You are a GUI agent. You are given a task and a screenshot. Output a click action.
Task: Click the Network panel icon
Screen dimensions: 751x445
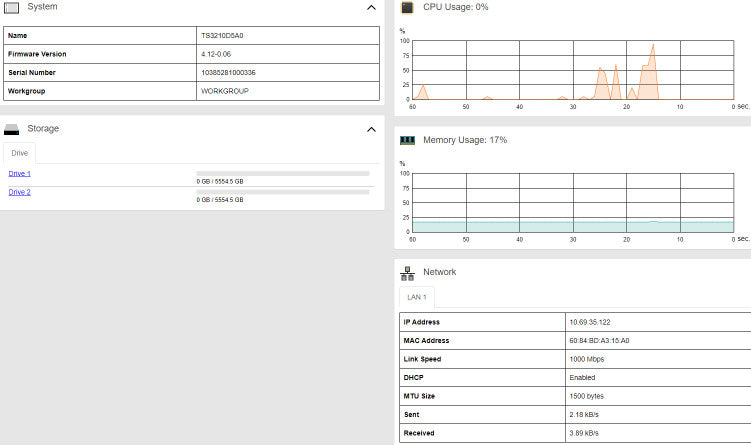(x=408, y=273)
